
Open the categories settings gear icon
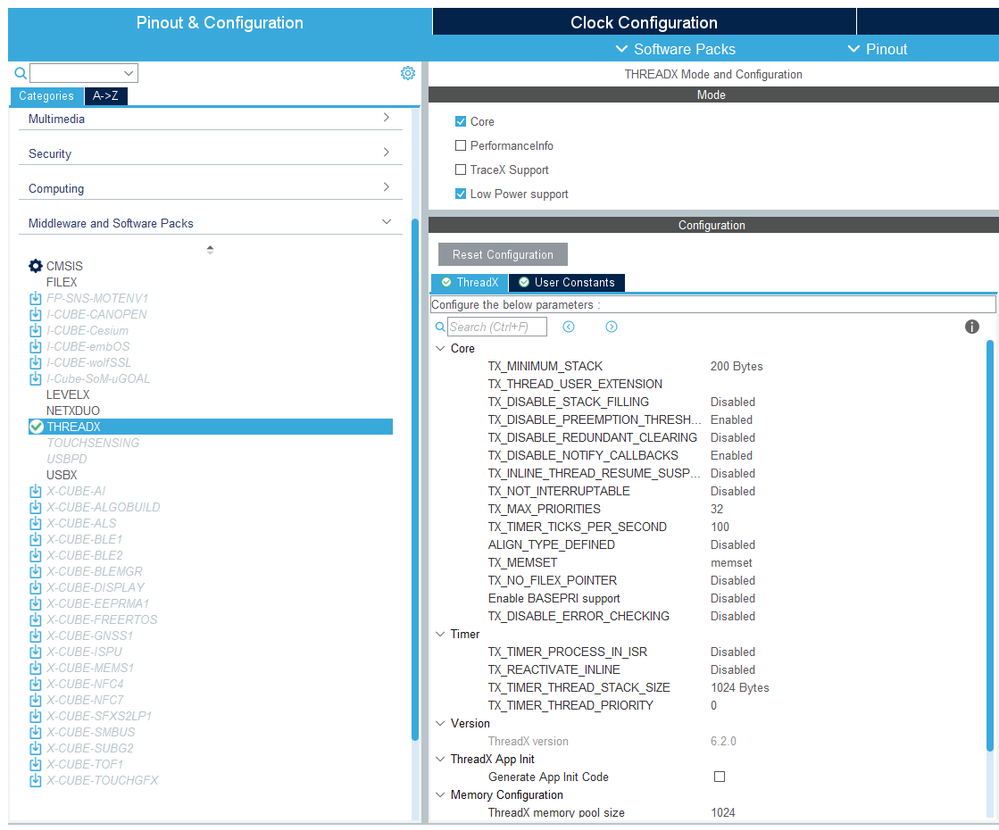point(408,73)
